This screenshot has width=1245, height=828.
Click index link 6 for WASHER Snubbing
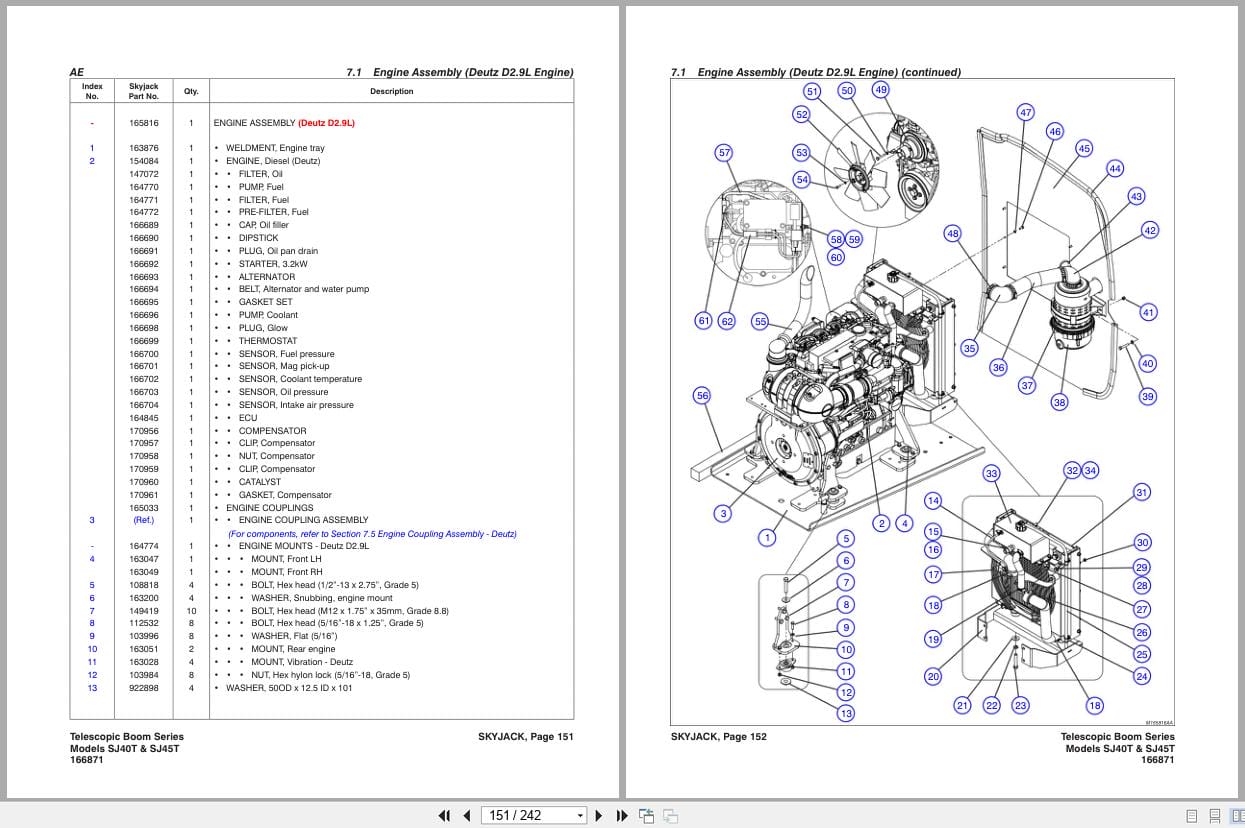tap(92, 597)
